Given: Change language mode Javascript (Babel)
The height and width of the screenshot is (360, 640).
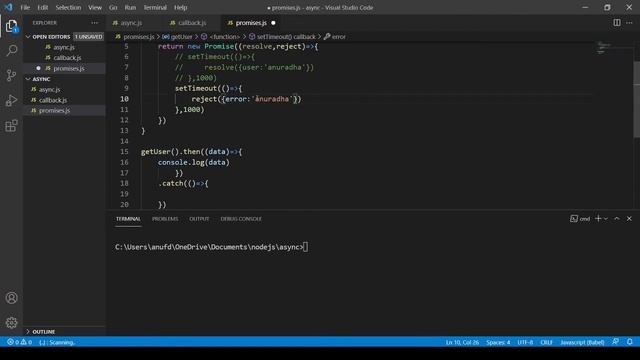Looking at the screenshot, I should pos(582,342).
